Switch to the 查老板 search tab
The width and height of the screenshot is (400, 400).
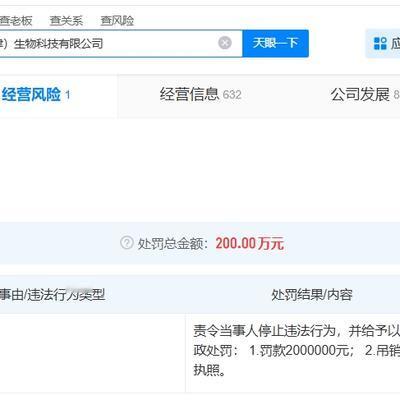click(x=16, y=21)
